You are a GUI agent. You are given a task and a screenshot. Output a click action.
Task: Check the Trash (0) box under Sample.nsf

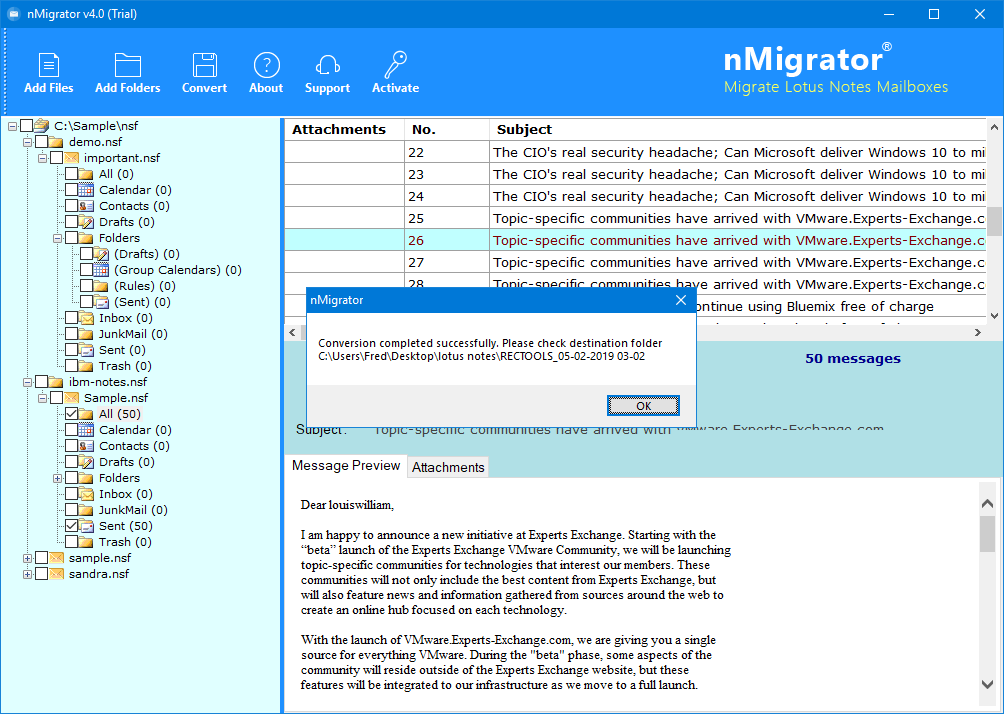coord(71,542)
